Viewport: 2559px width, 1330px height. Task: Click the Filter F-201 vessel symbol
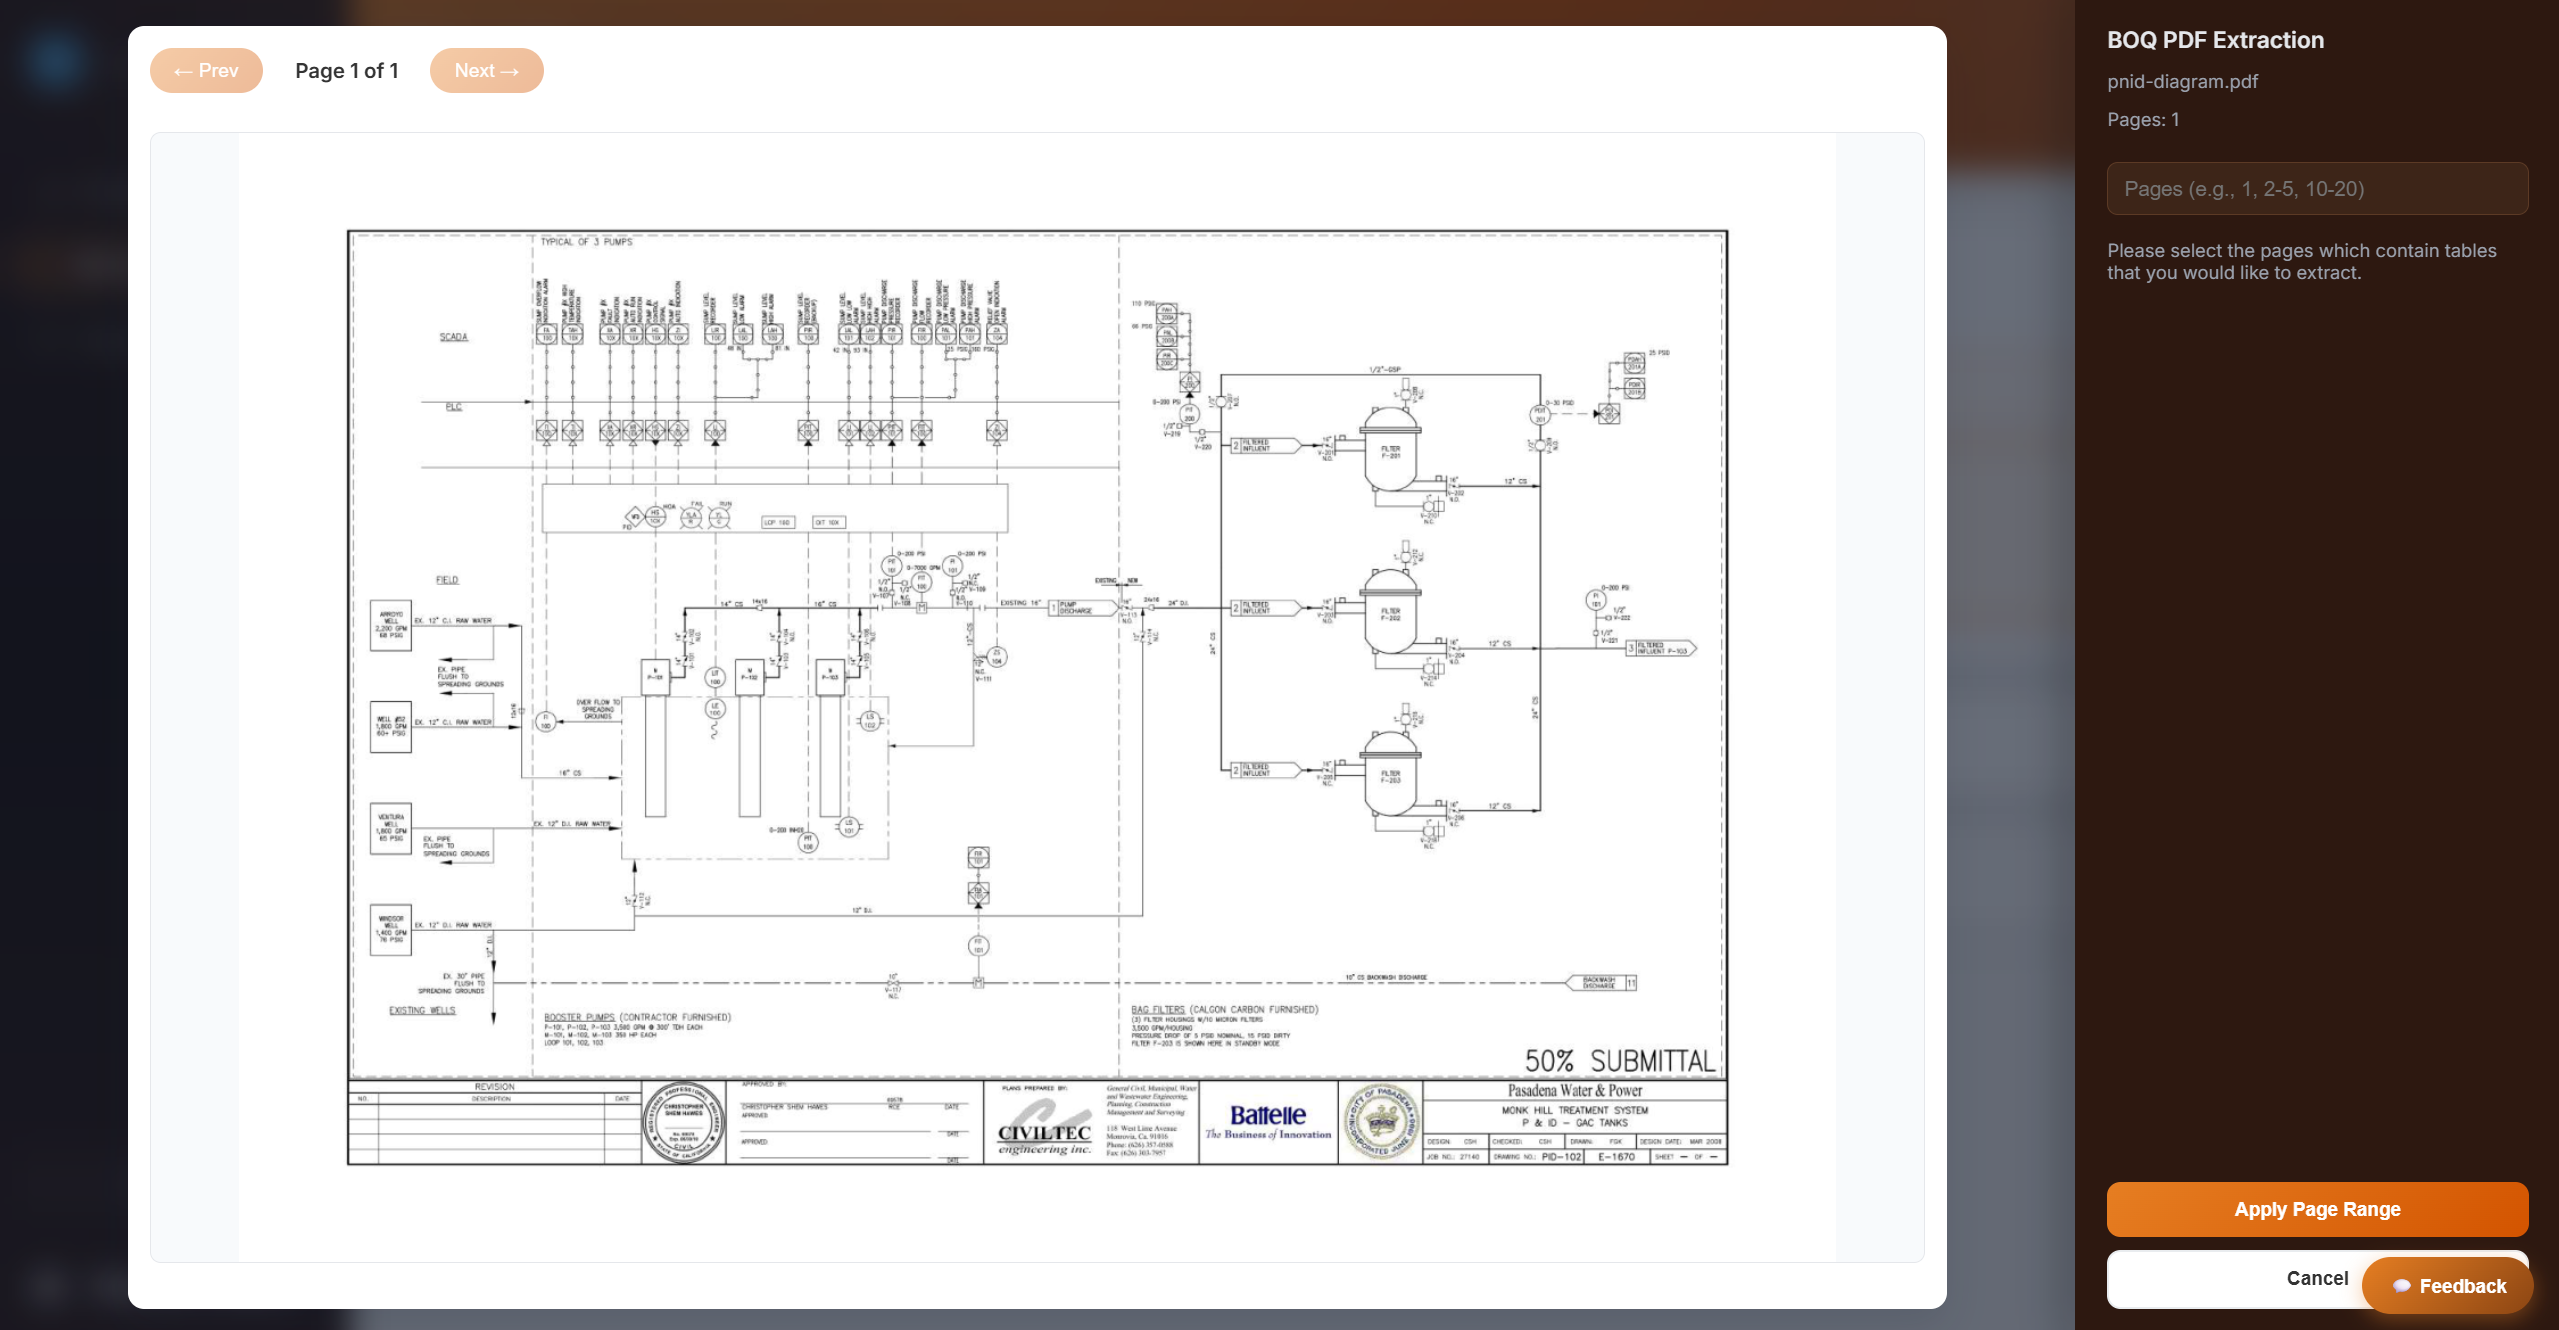(1390, 451)
